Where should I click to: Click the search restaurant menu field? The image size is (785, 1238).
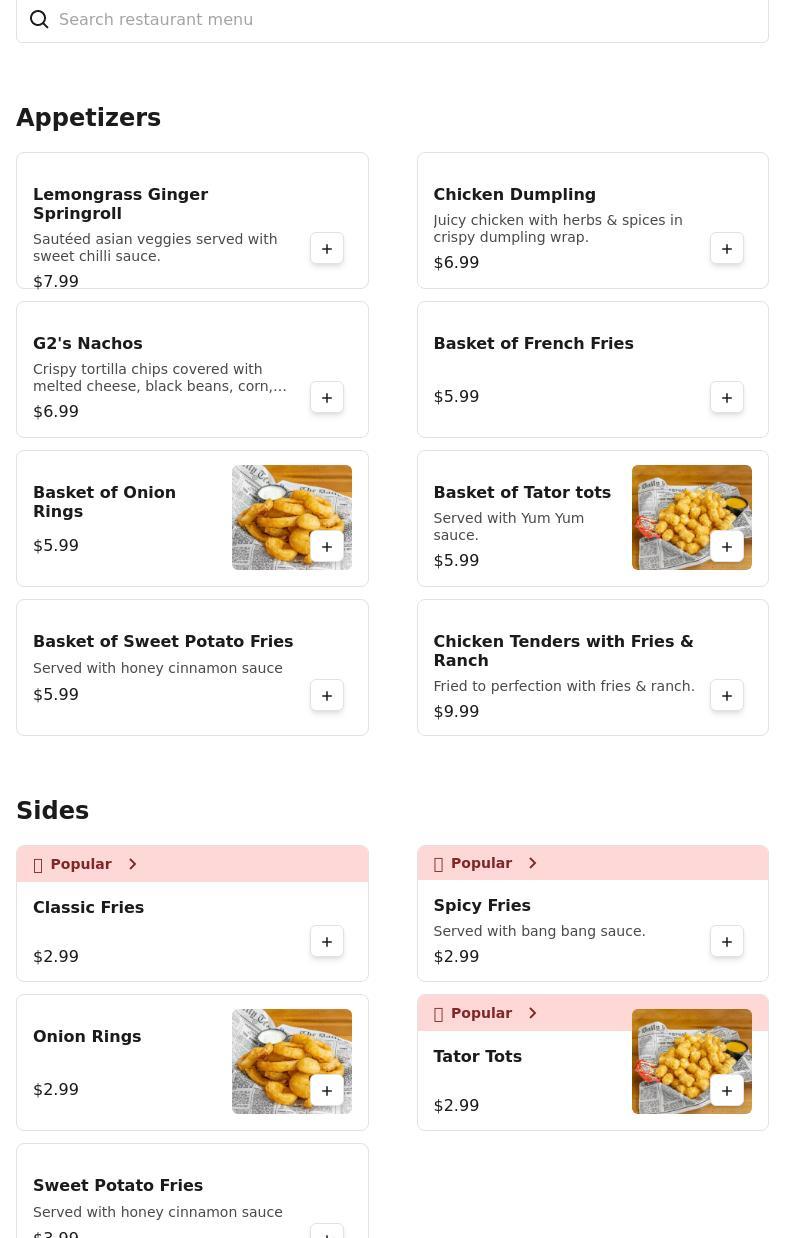pos(400,20)
